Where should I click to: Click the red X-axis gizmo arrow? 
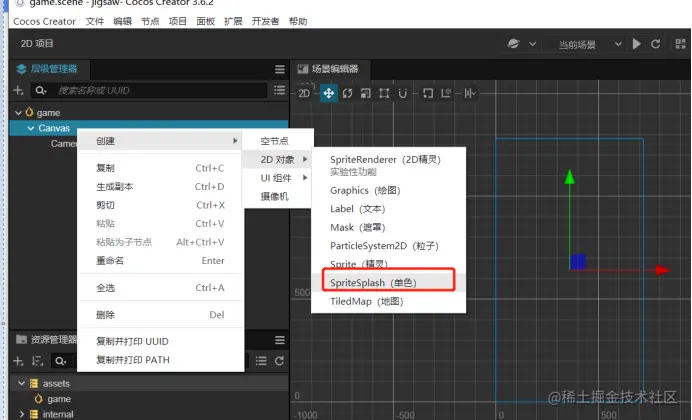(662, 270)
